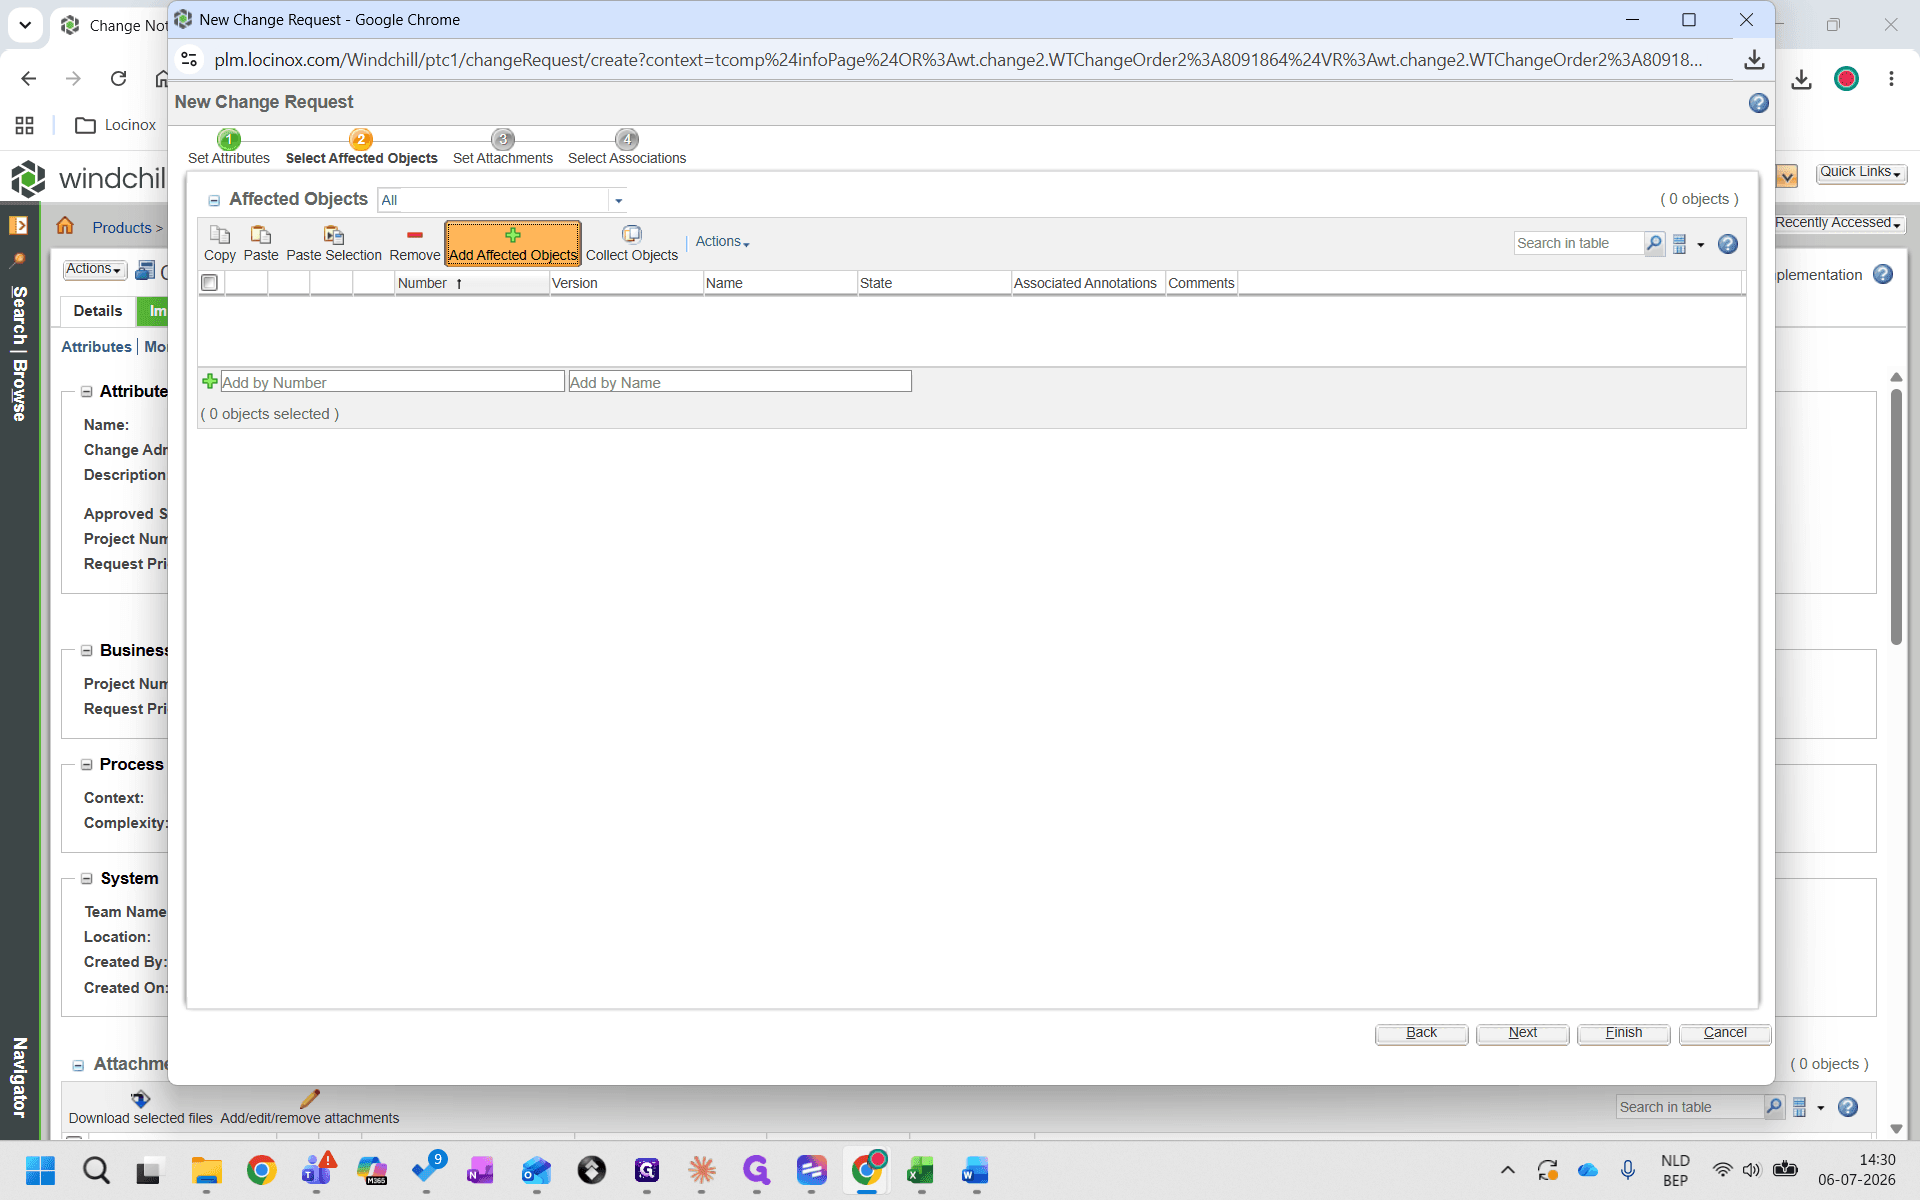Screen dimensions: 1920x1200
Task: Click the Paste Selection icon
Action: pos(333,235)
